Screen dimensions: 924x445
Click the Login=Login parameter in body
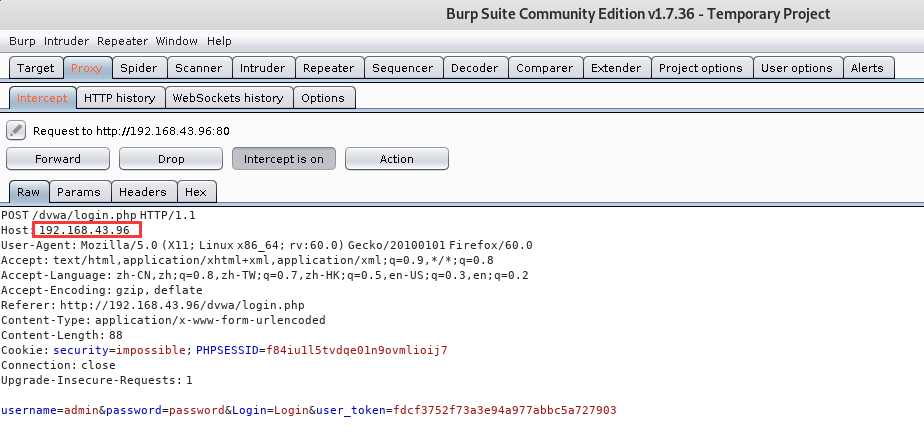coord(270,410)
